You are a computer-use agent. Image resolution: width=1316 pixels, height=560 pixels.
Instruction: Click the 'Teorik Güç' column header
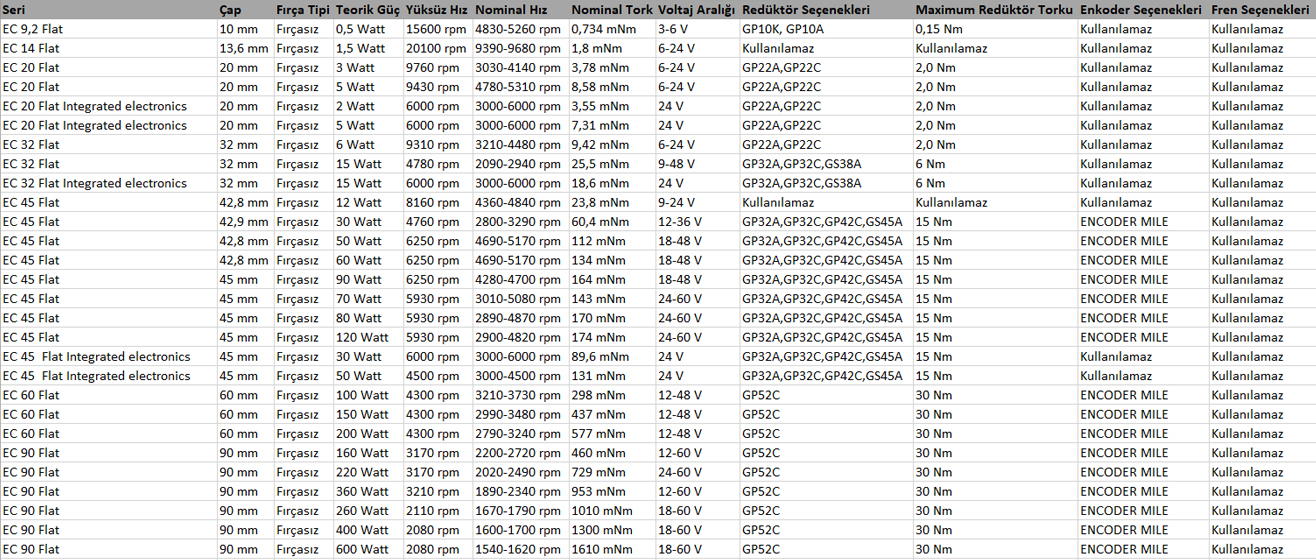coord(368,10)
